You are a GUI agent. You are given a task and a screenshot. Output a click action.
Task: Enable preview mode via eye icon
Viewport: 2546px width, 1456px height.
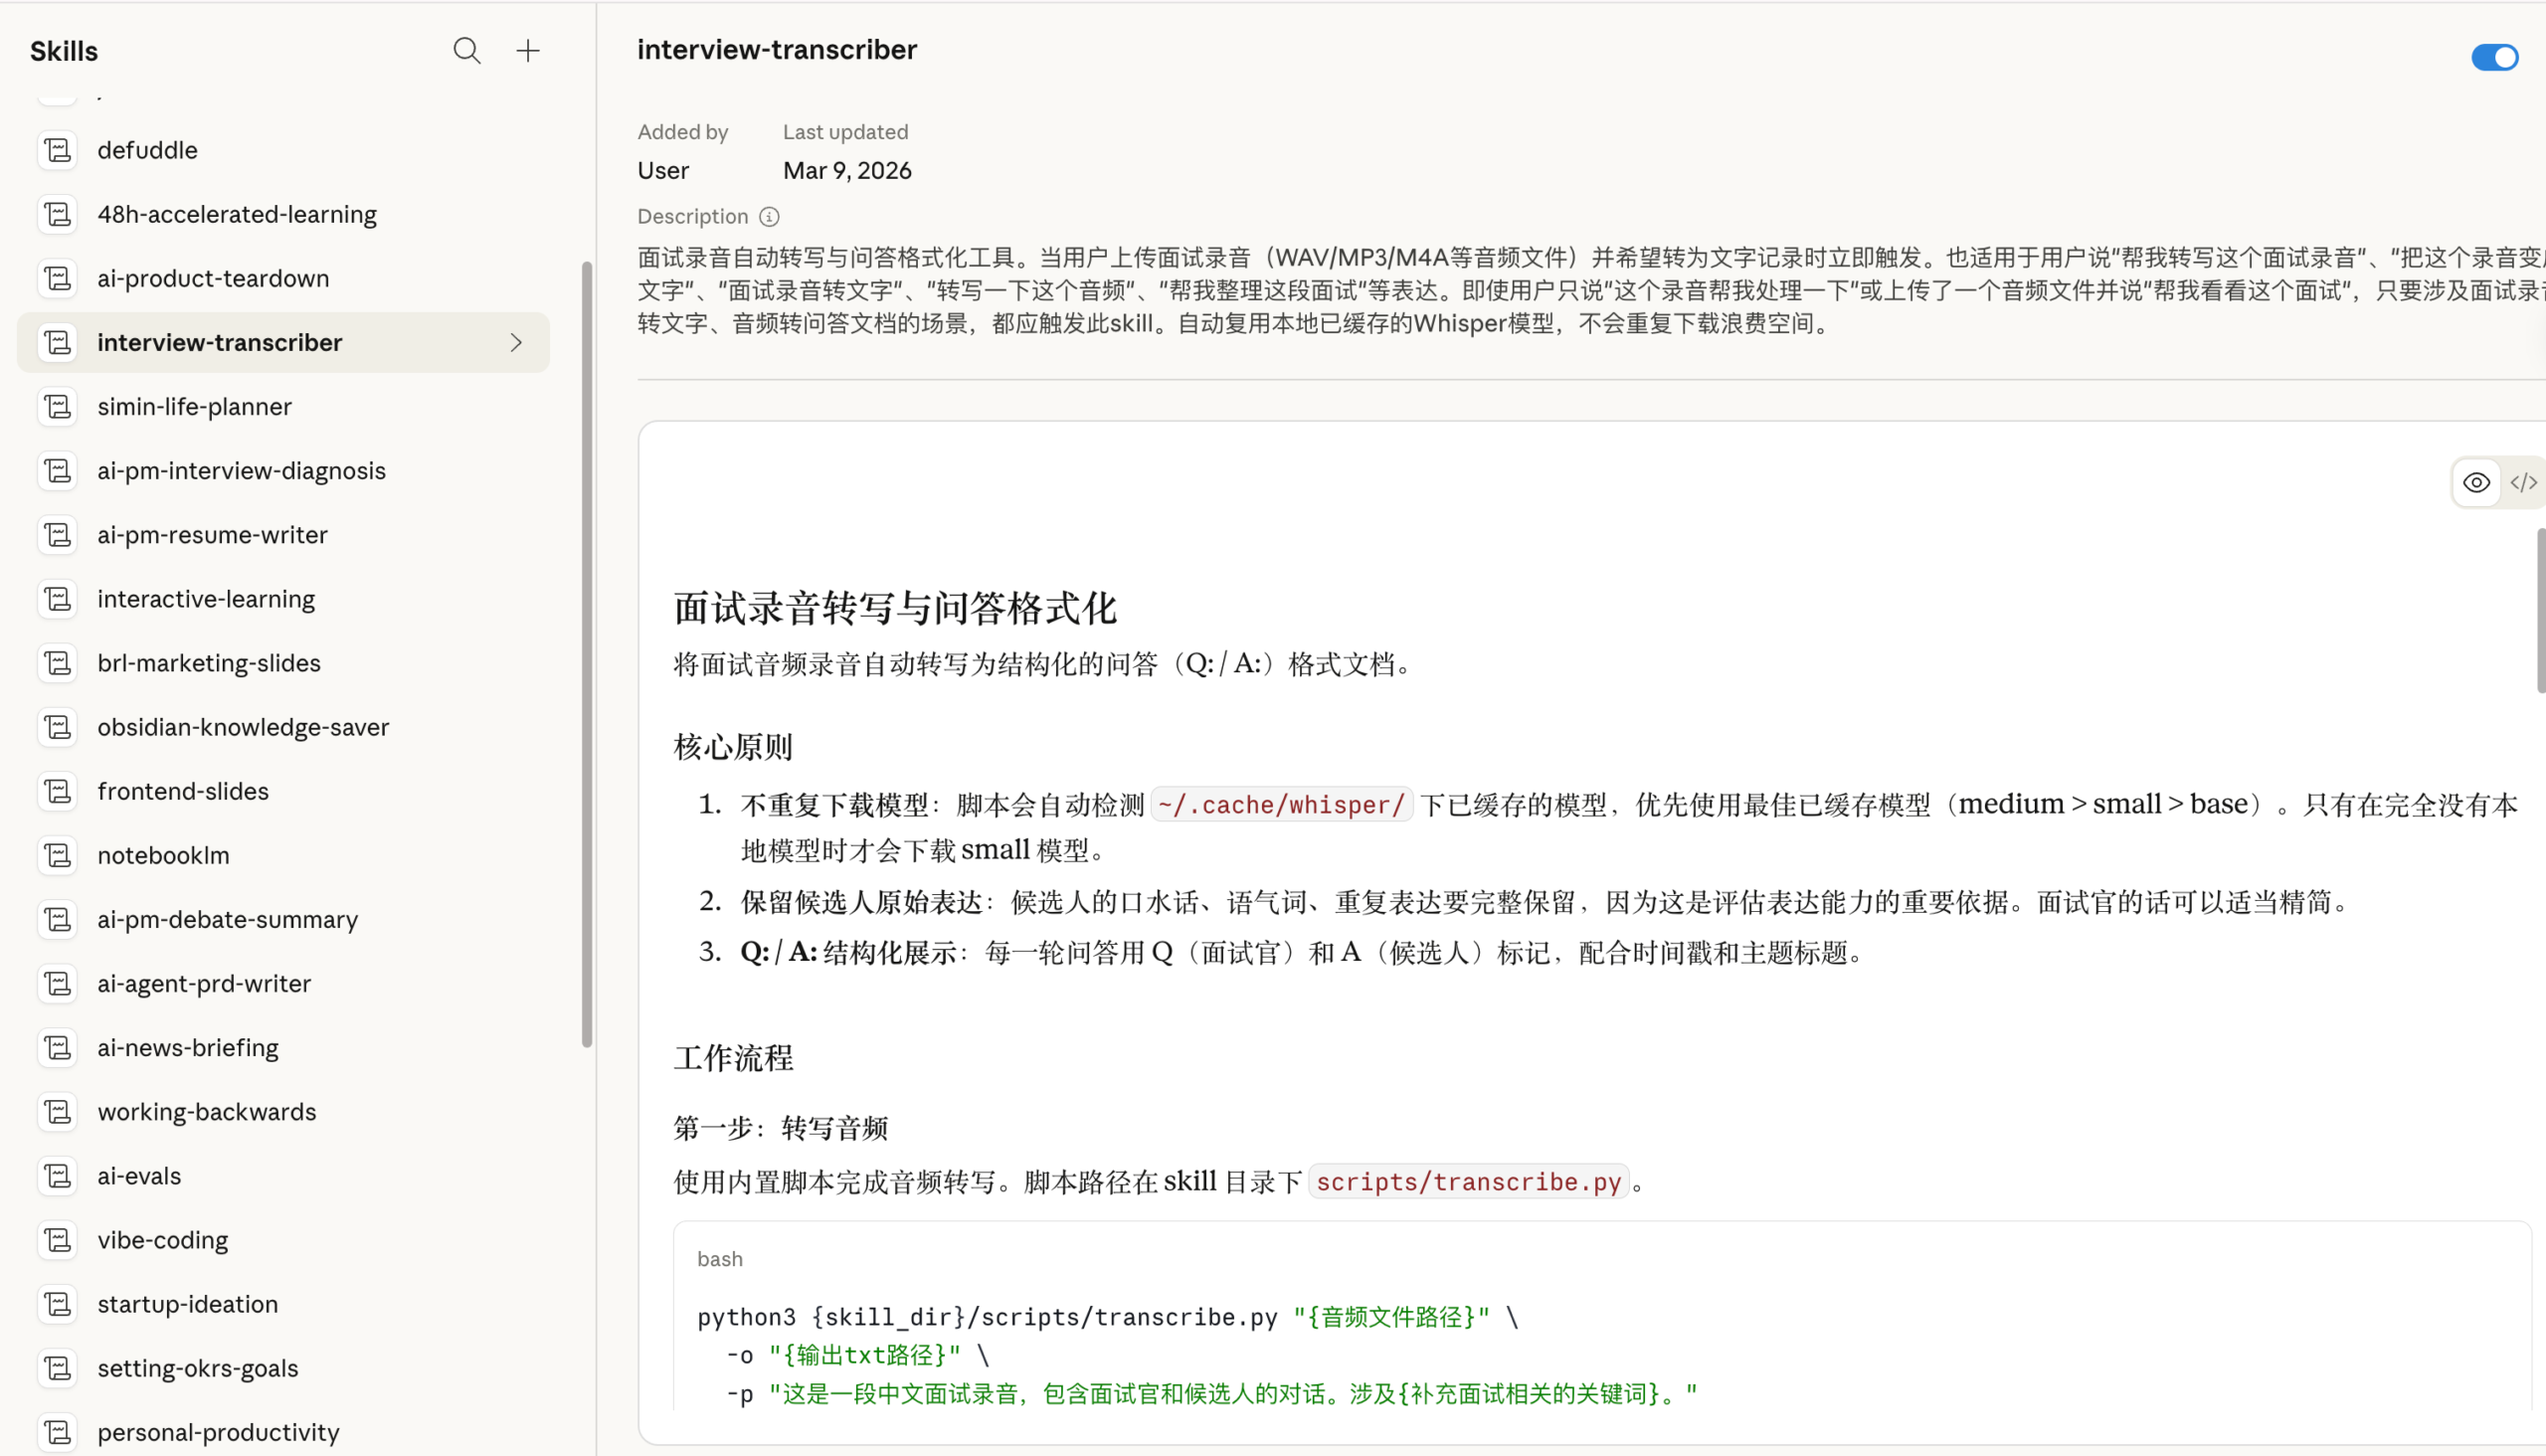click(x=2477, y=482)
